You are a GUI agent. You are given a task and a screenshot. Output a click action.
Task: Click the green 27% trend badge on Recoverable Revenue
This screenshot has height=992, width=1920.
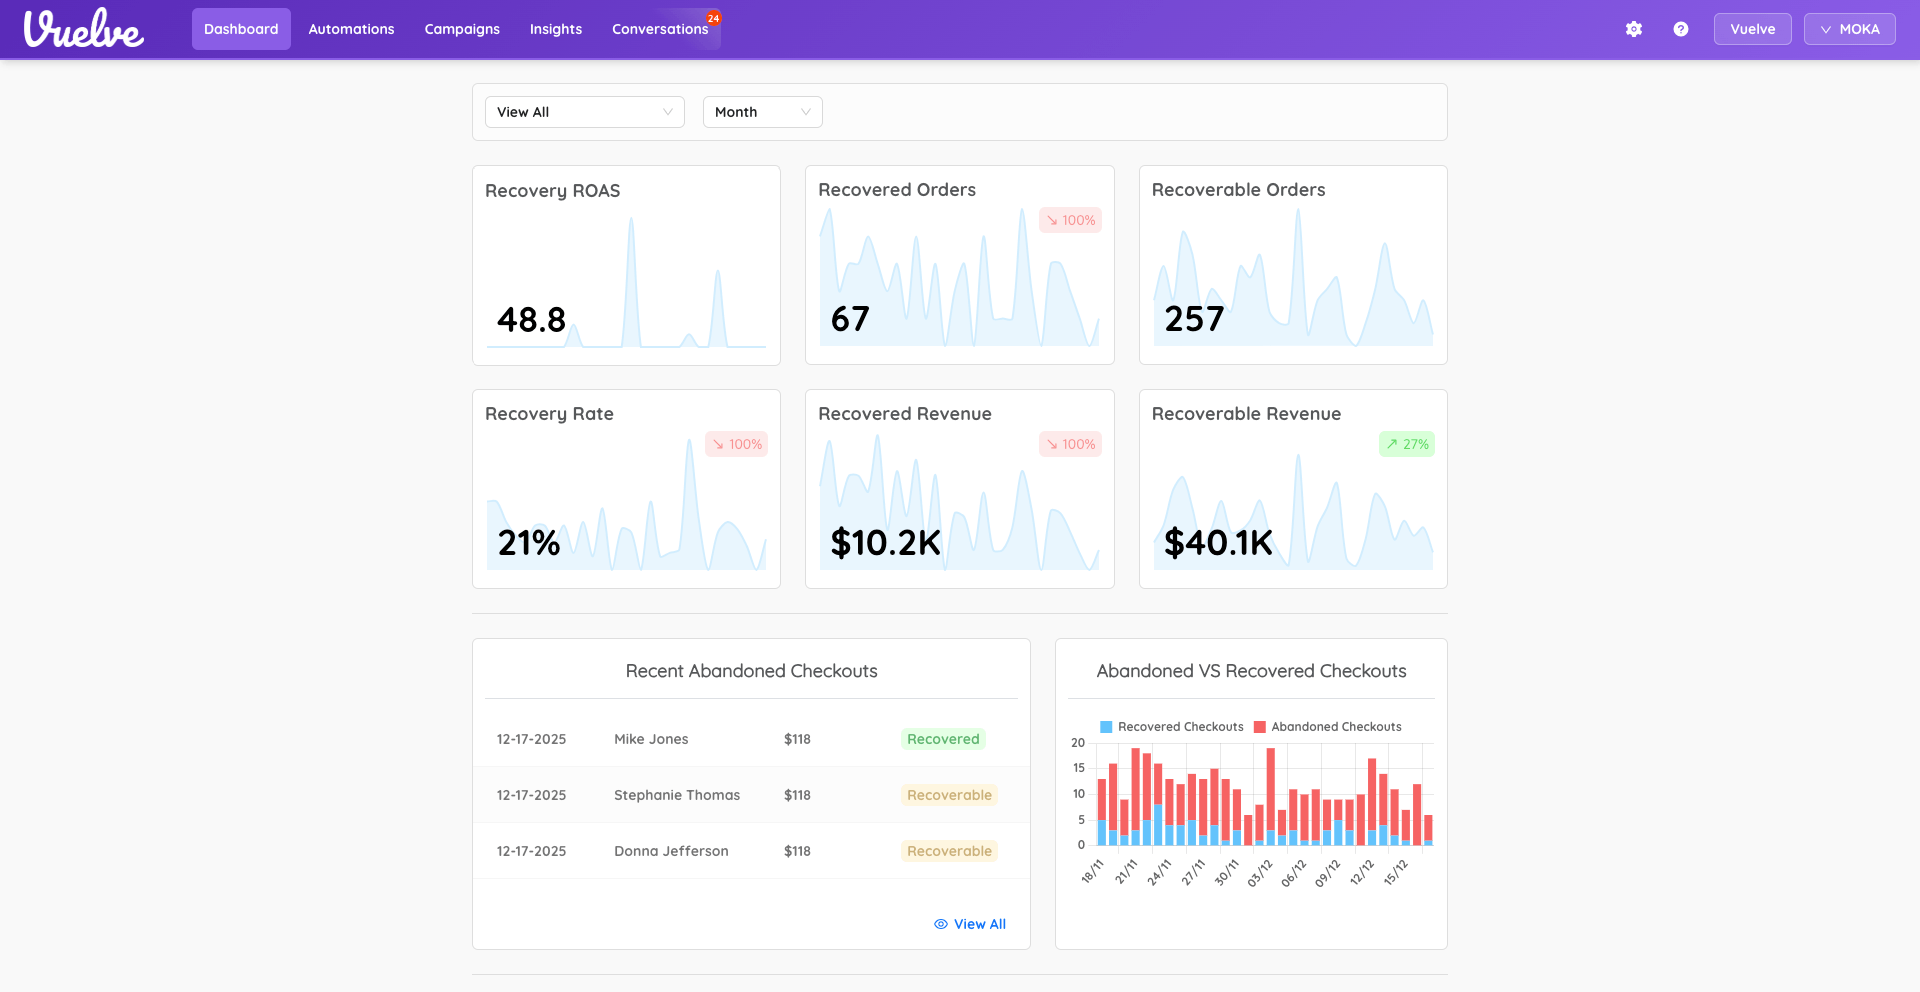1407,443
